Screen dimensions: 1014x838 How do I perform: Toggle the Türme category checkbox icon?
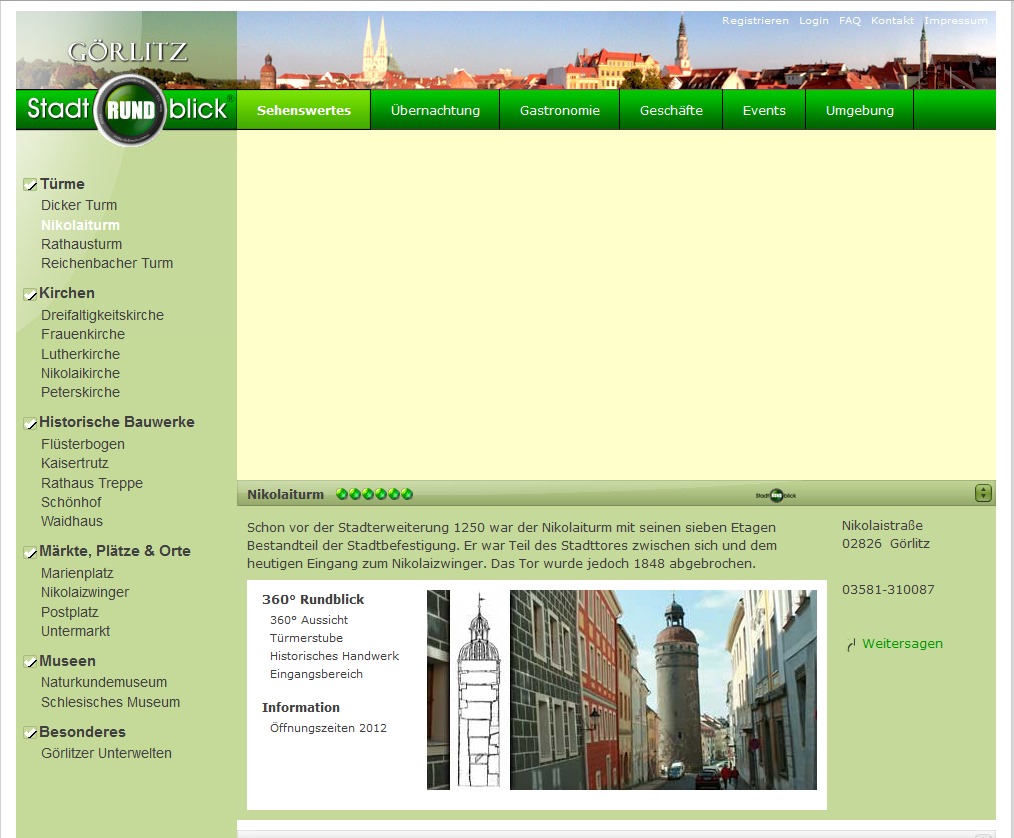(x=30, y=185)
